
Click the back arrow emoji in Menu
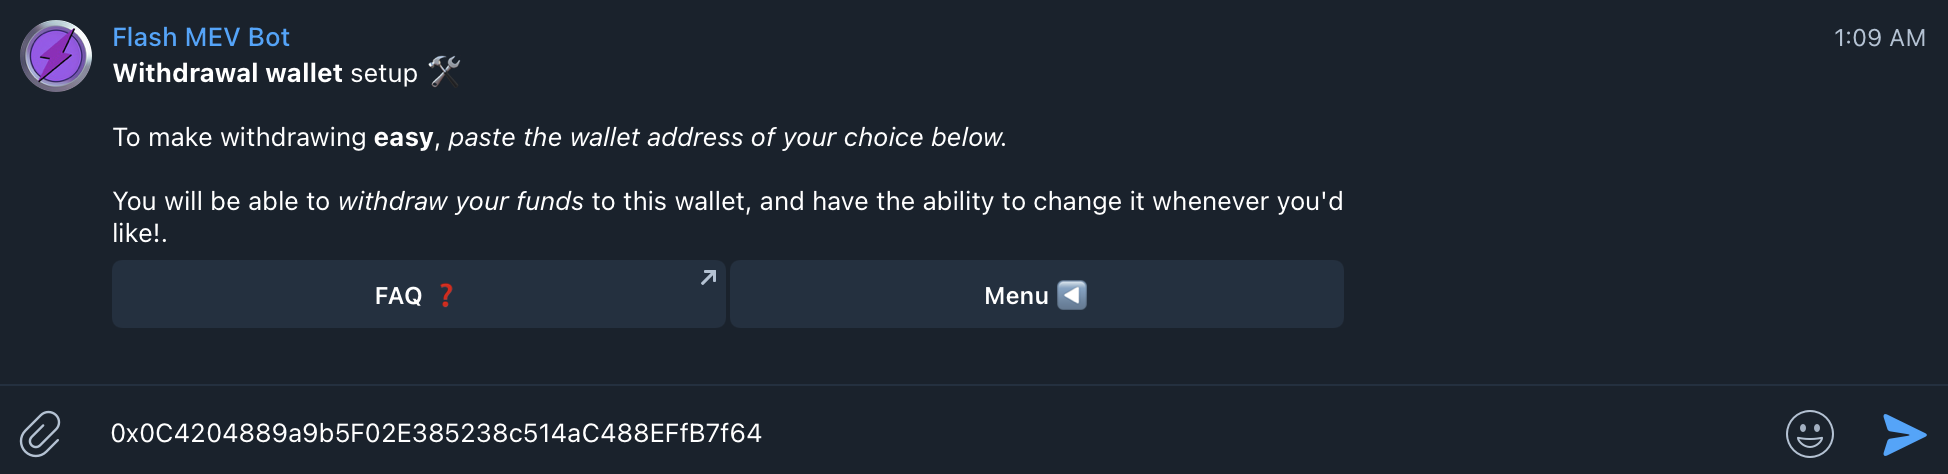tap(1071, 295)
